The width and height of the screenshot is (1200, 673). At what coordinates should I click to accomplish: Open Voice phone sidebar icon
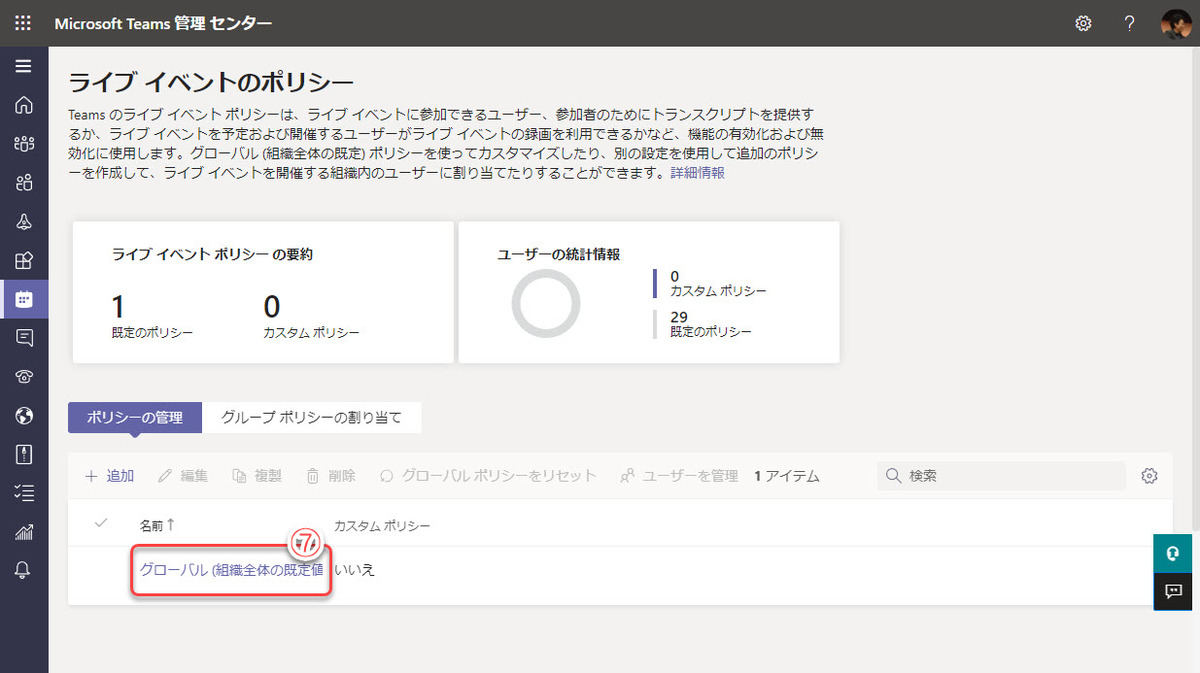(x=24, y=377)
